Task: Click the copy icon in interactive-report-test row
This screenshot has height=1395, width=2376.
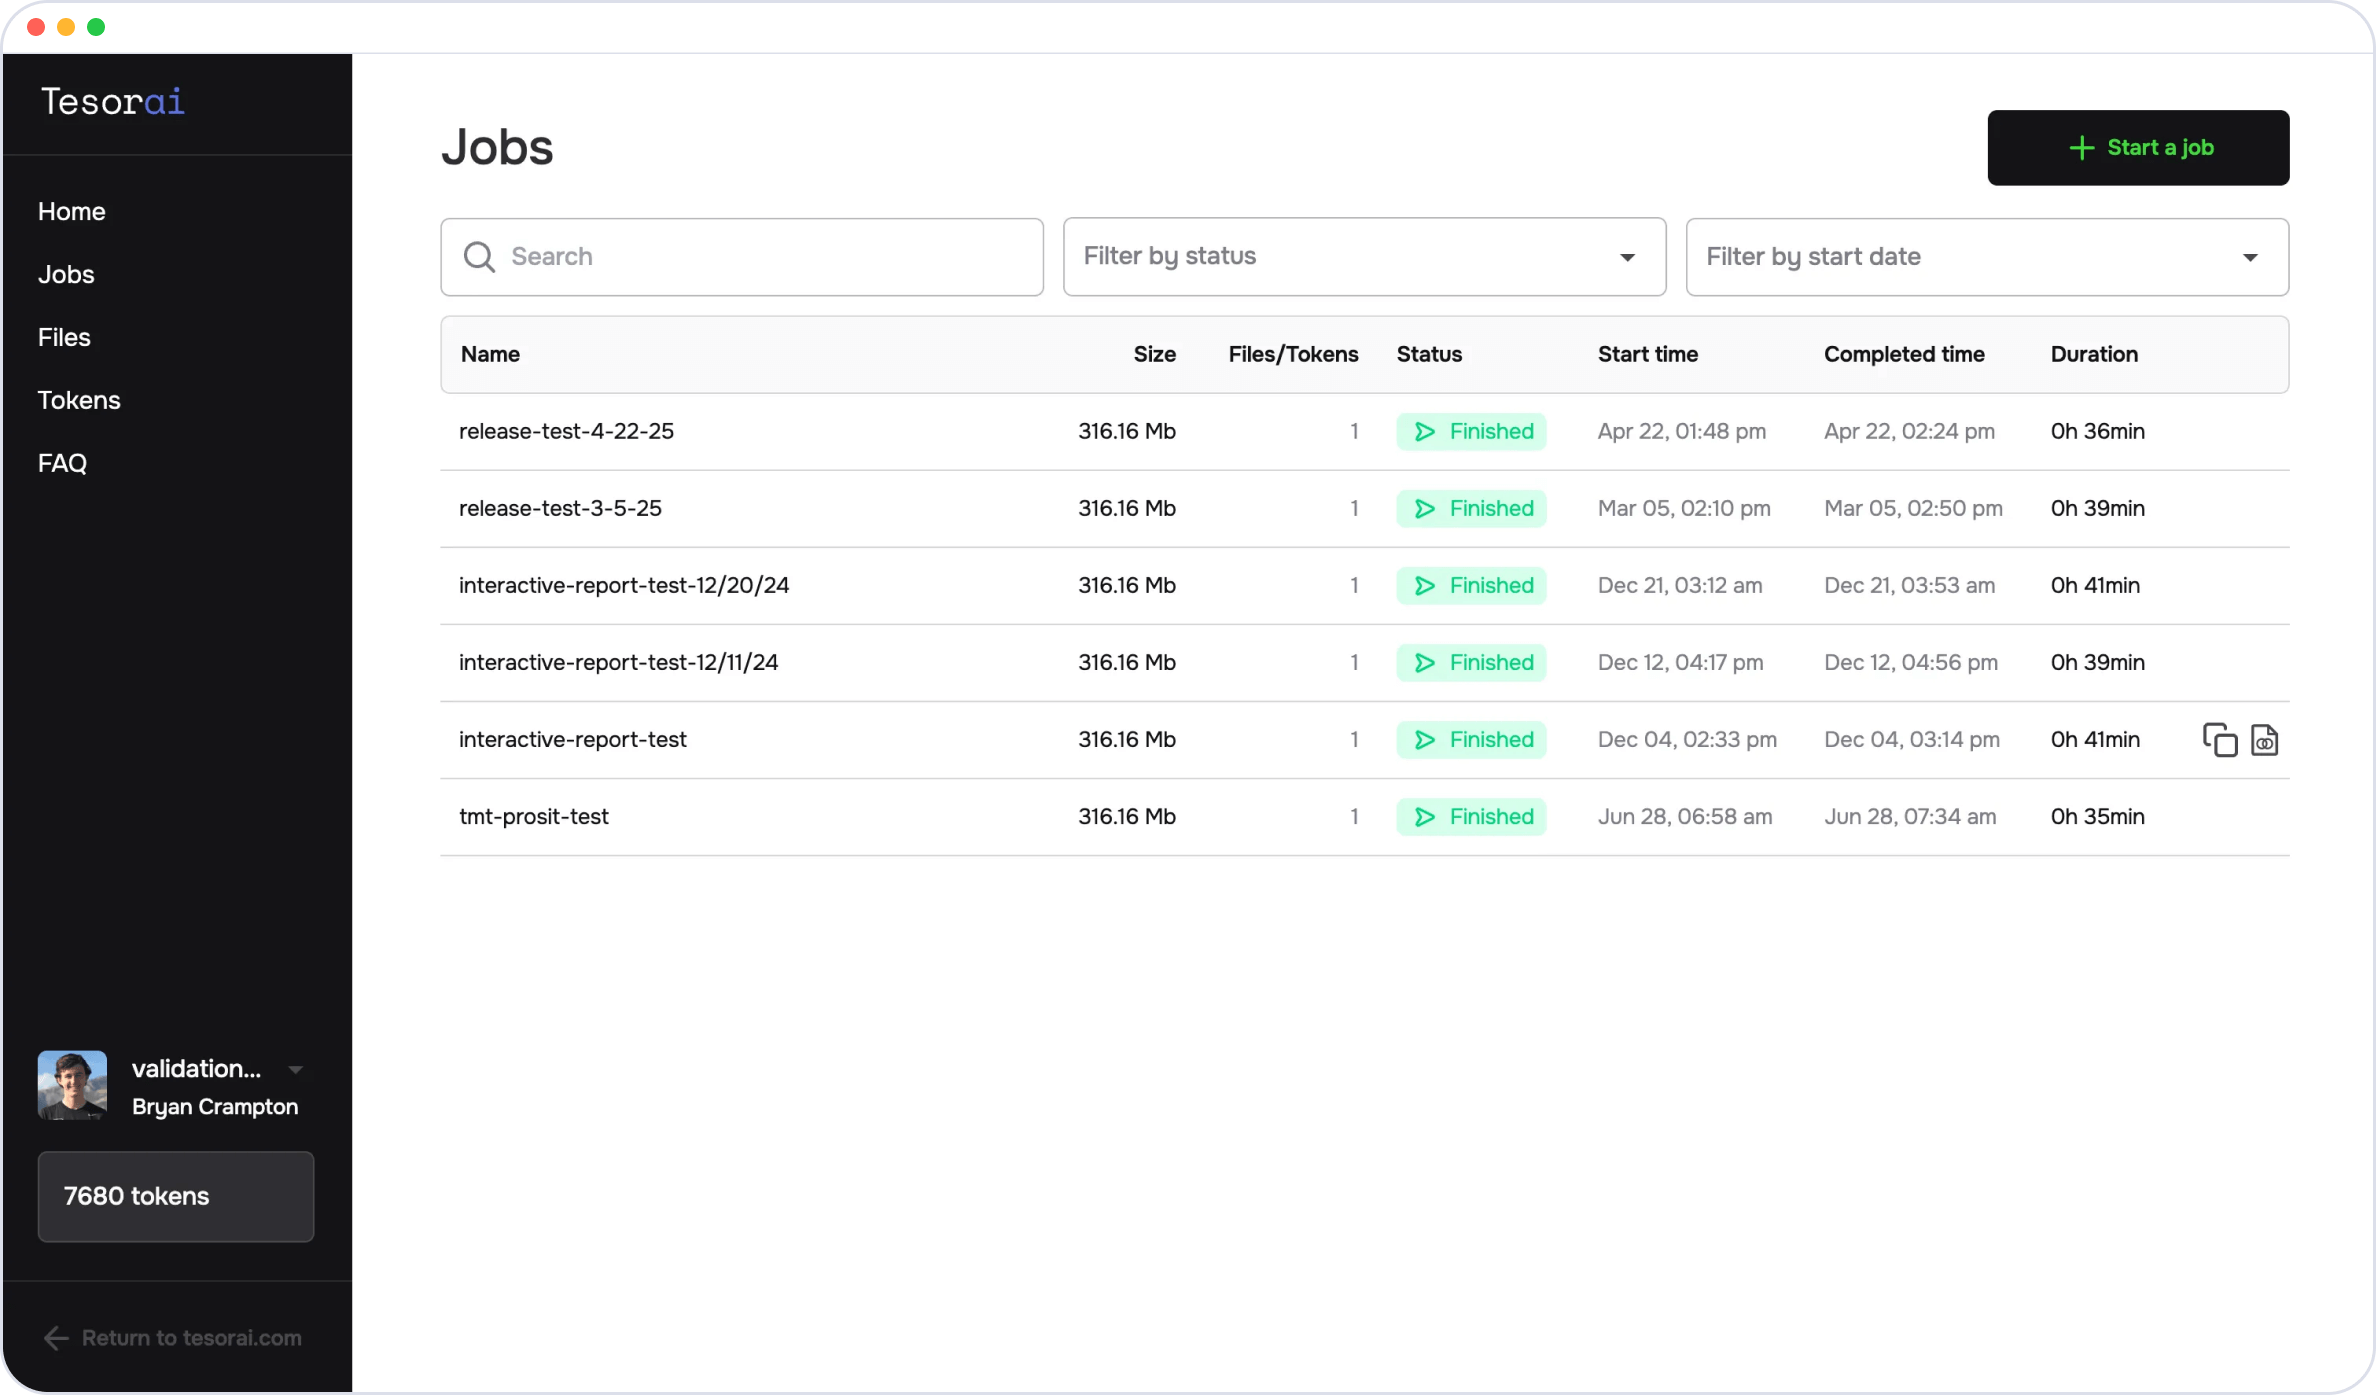Action: 2219,740
